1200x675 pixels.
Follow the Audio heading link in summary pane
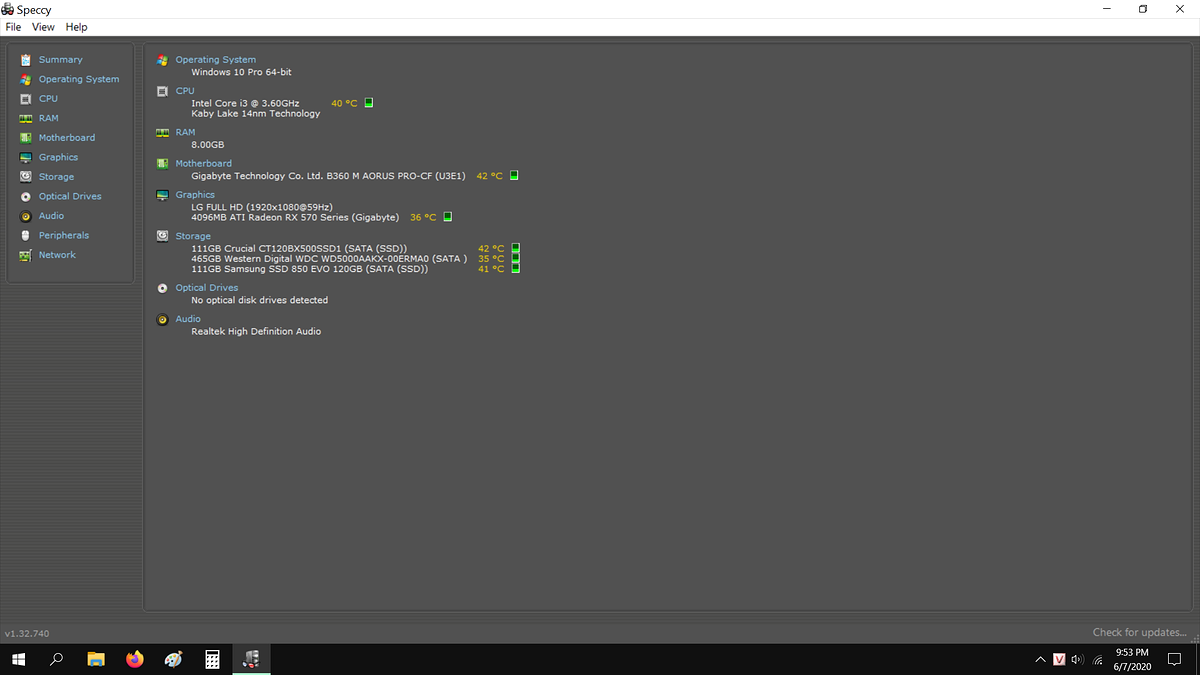(188, 319)
